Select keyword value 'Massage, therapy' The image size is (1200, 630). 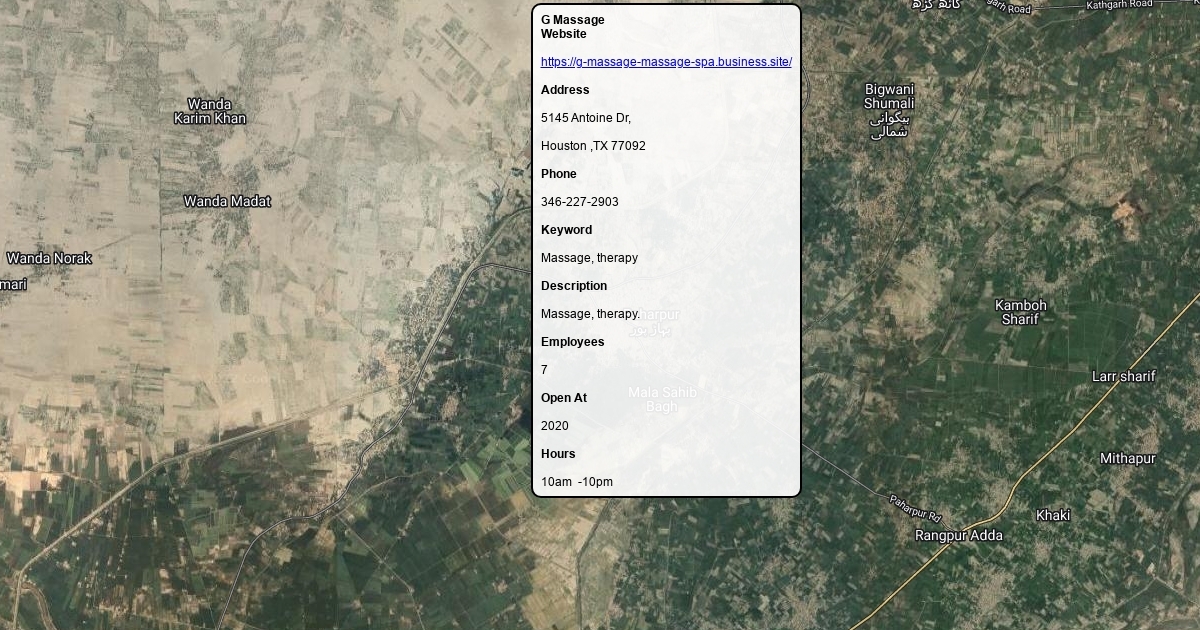click(589, 258)
